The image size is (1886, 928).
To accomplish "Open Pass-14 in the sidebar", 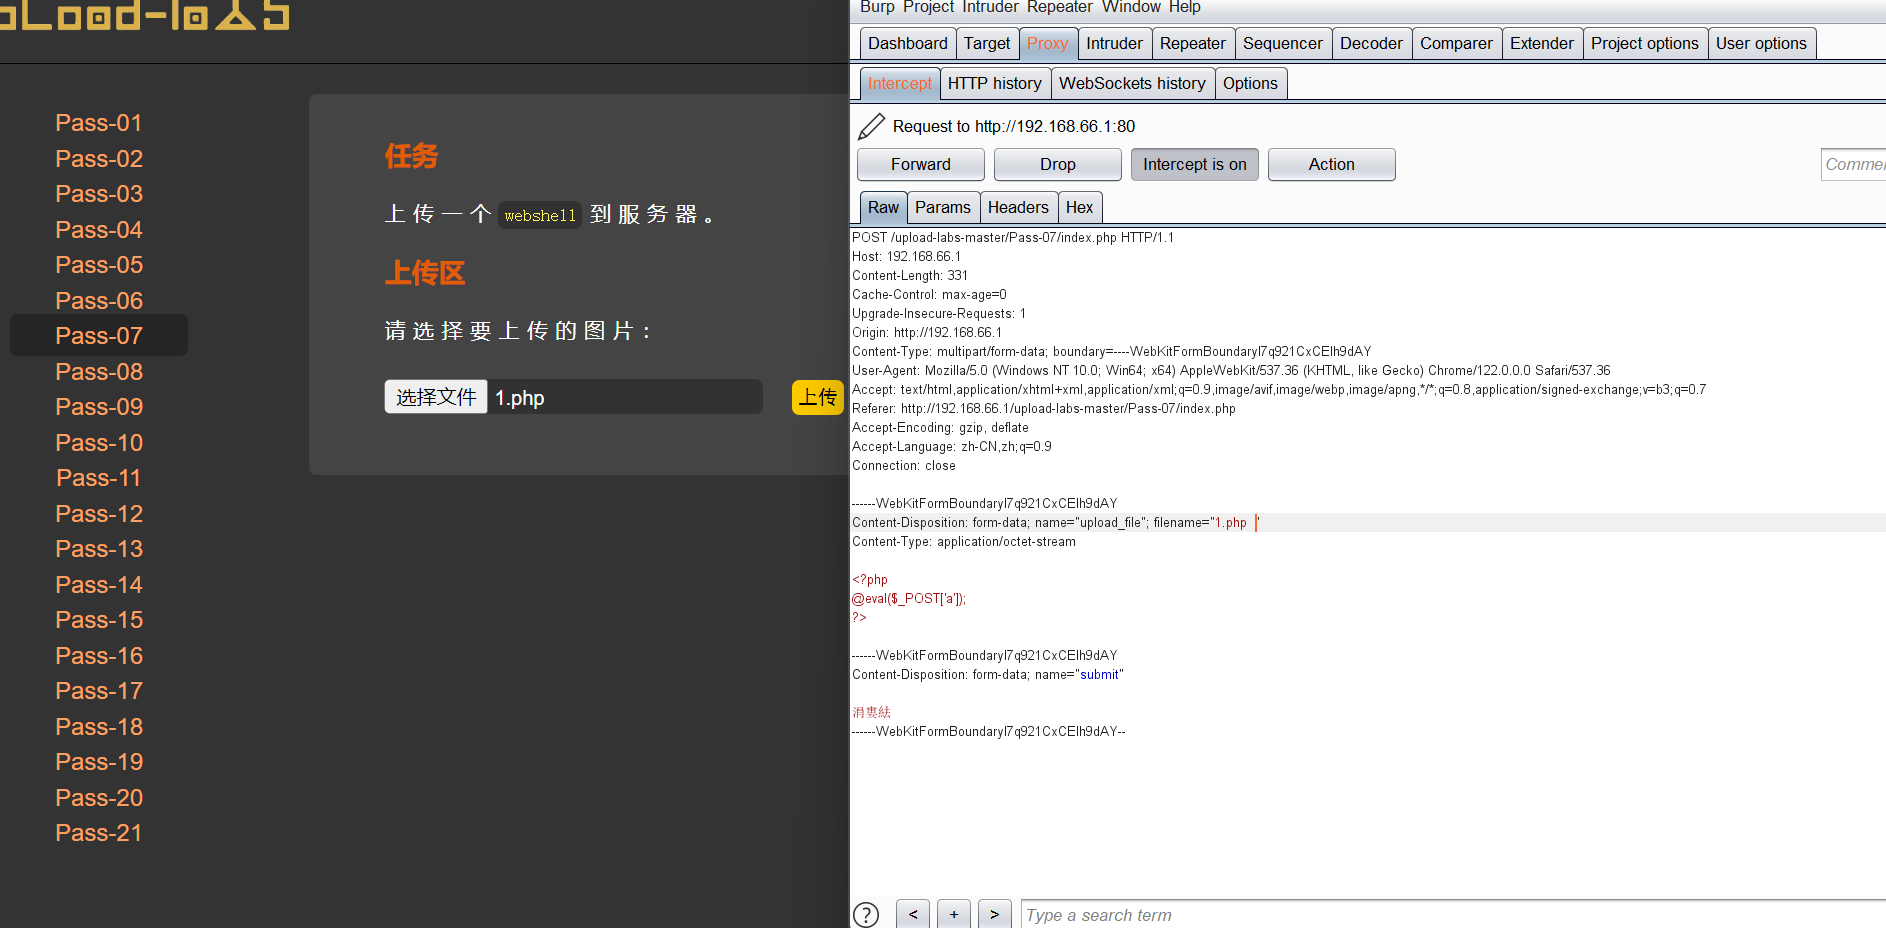I will coord(99,585).
